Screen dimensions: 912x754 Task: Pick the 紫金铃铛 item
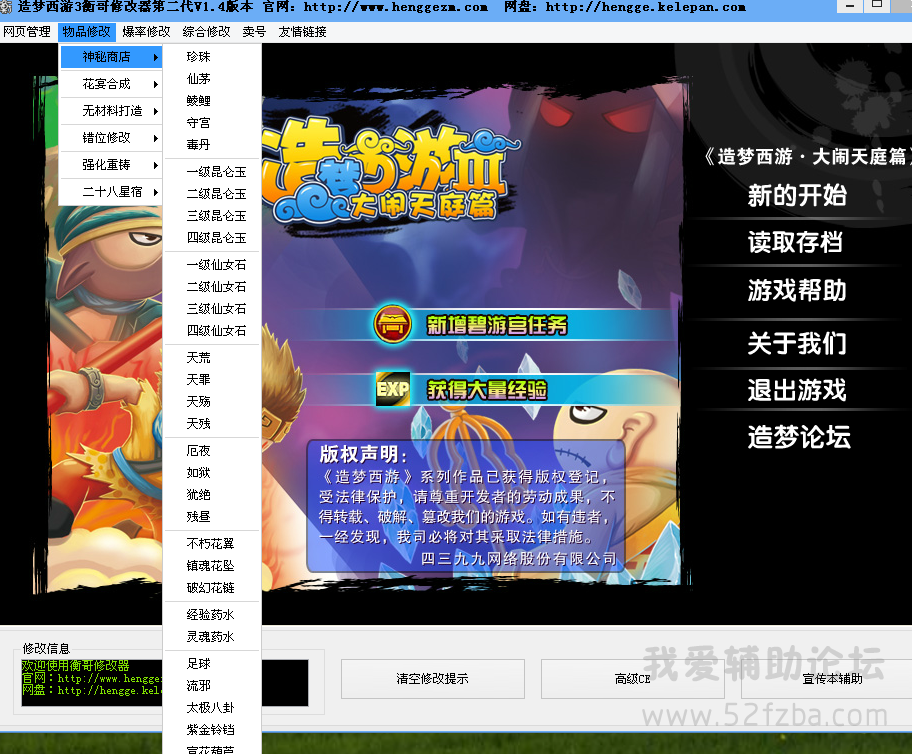pos(212,730)
